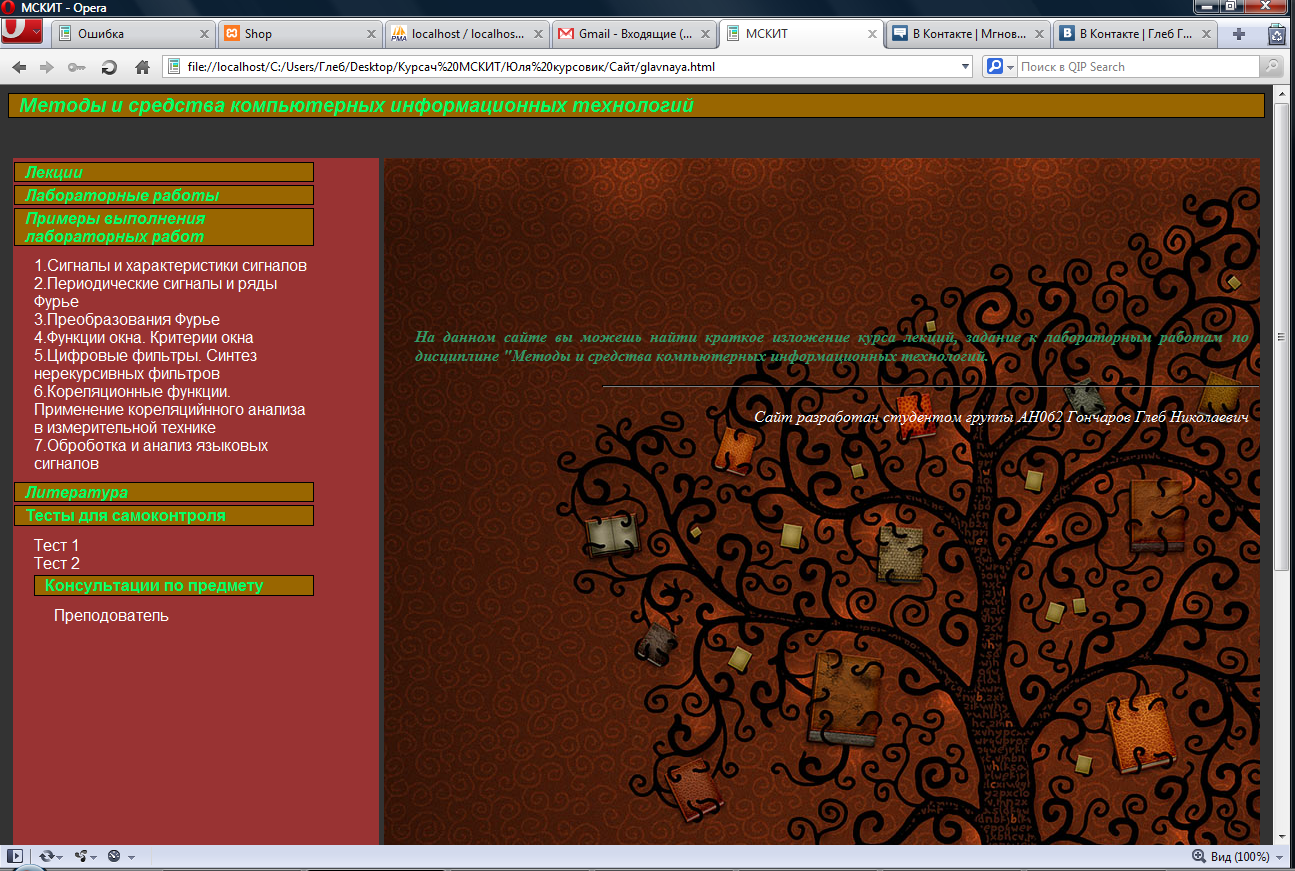Image resolution: width=1295 pixels, height=871 pixels.
Task: Click the address bar URL field
Action: (x=568, y=67)
